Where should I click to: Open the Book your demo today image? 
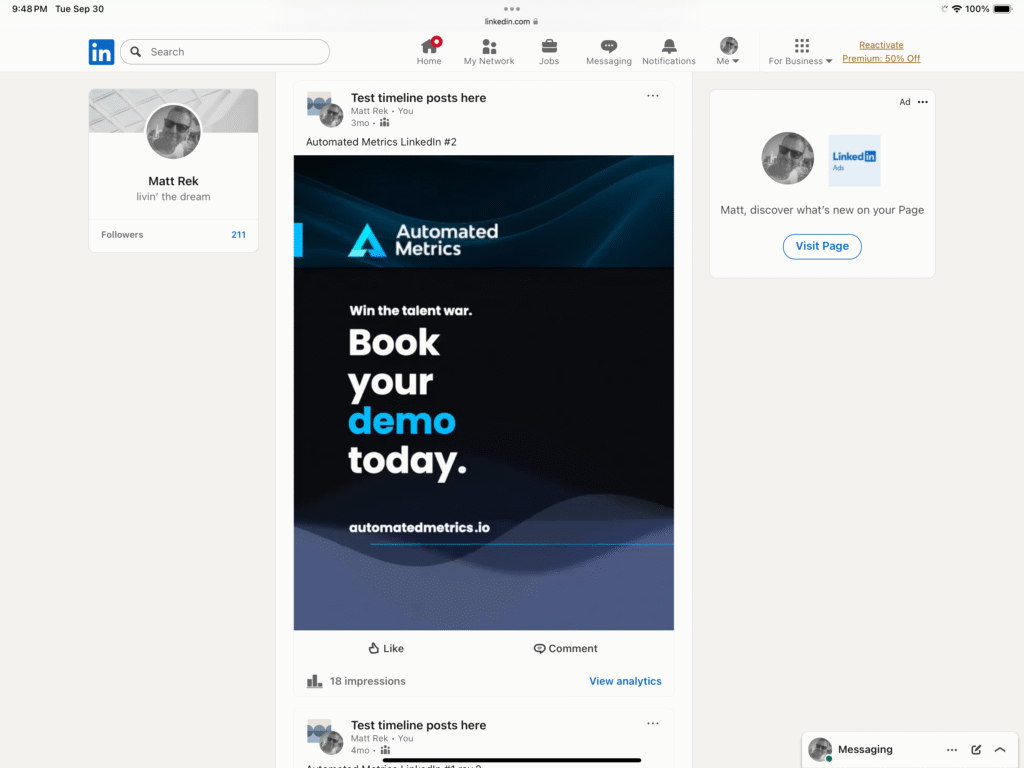coord(484,392)
